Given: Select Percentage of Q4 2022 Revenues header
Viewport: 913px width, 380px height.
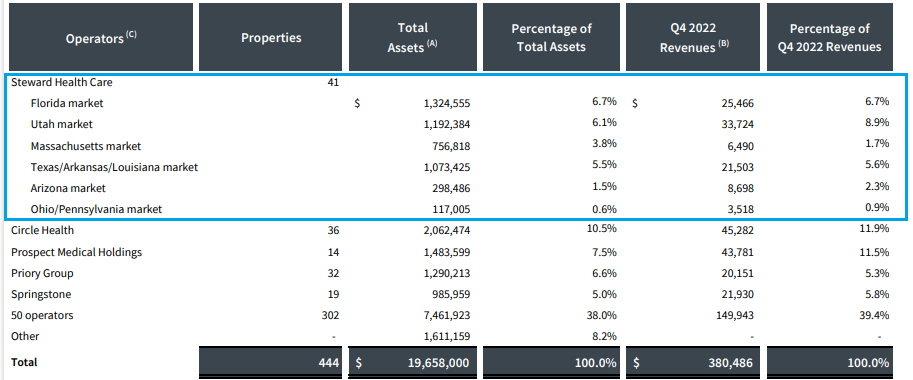Looking at the screenshot, I should point(830,37).
